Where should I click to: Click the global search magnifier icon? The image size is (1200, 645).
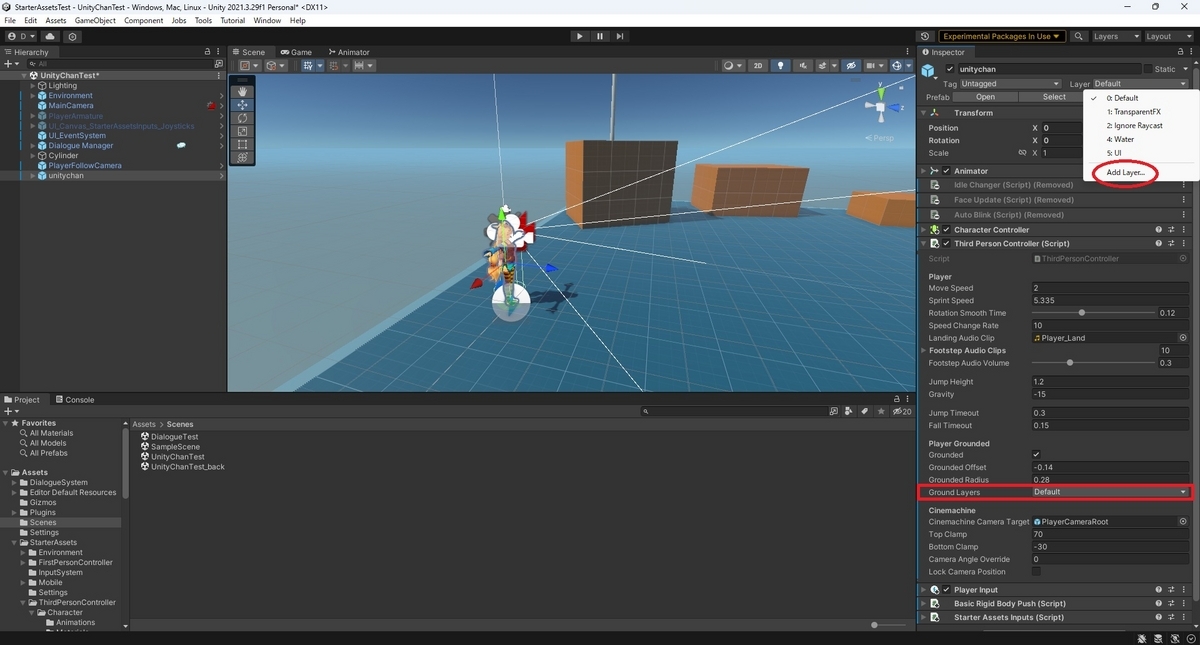pos(1079,36)
